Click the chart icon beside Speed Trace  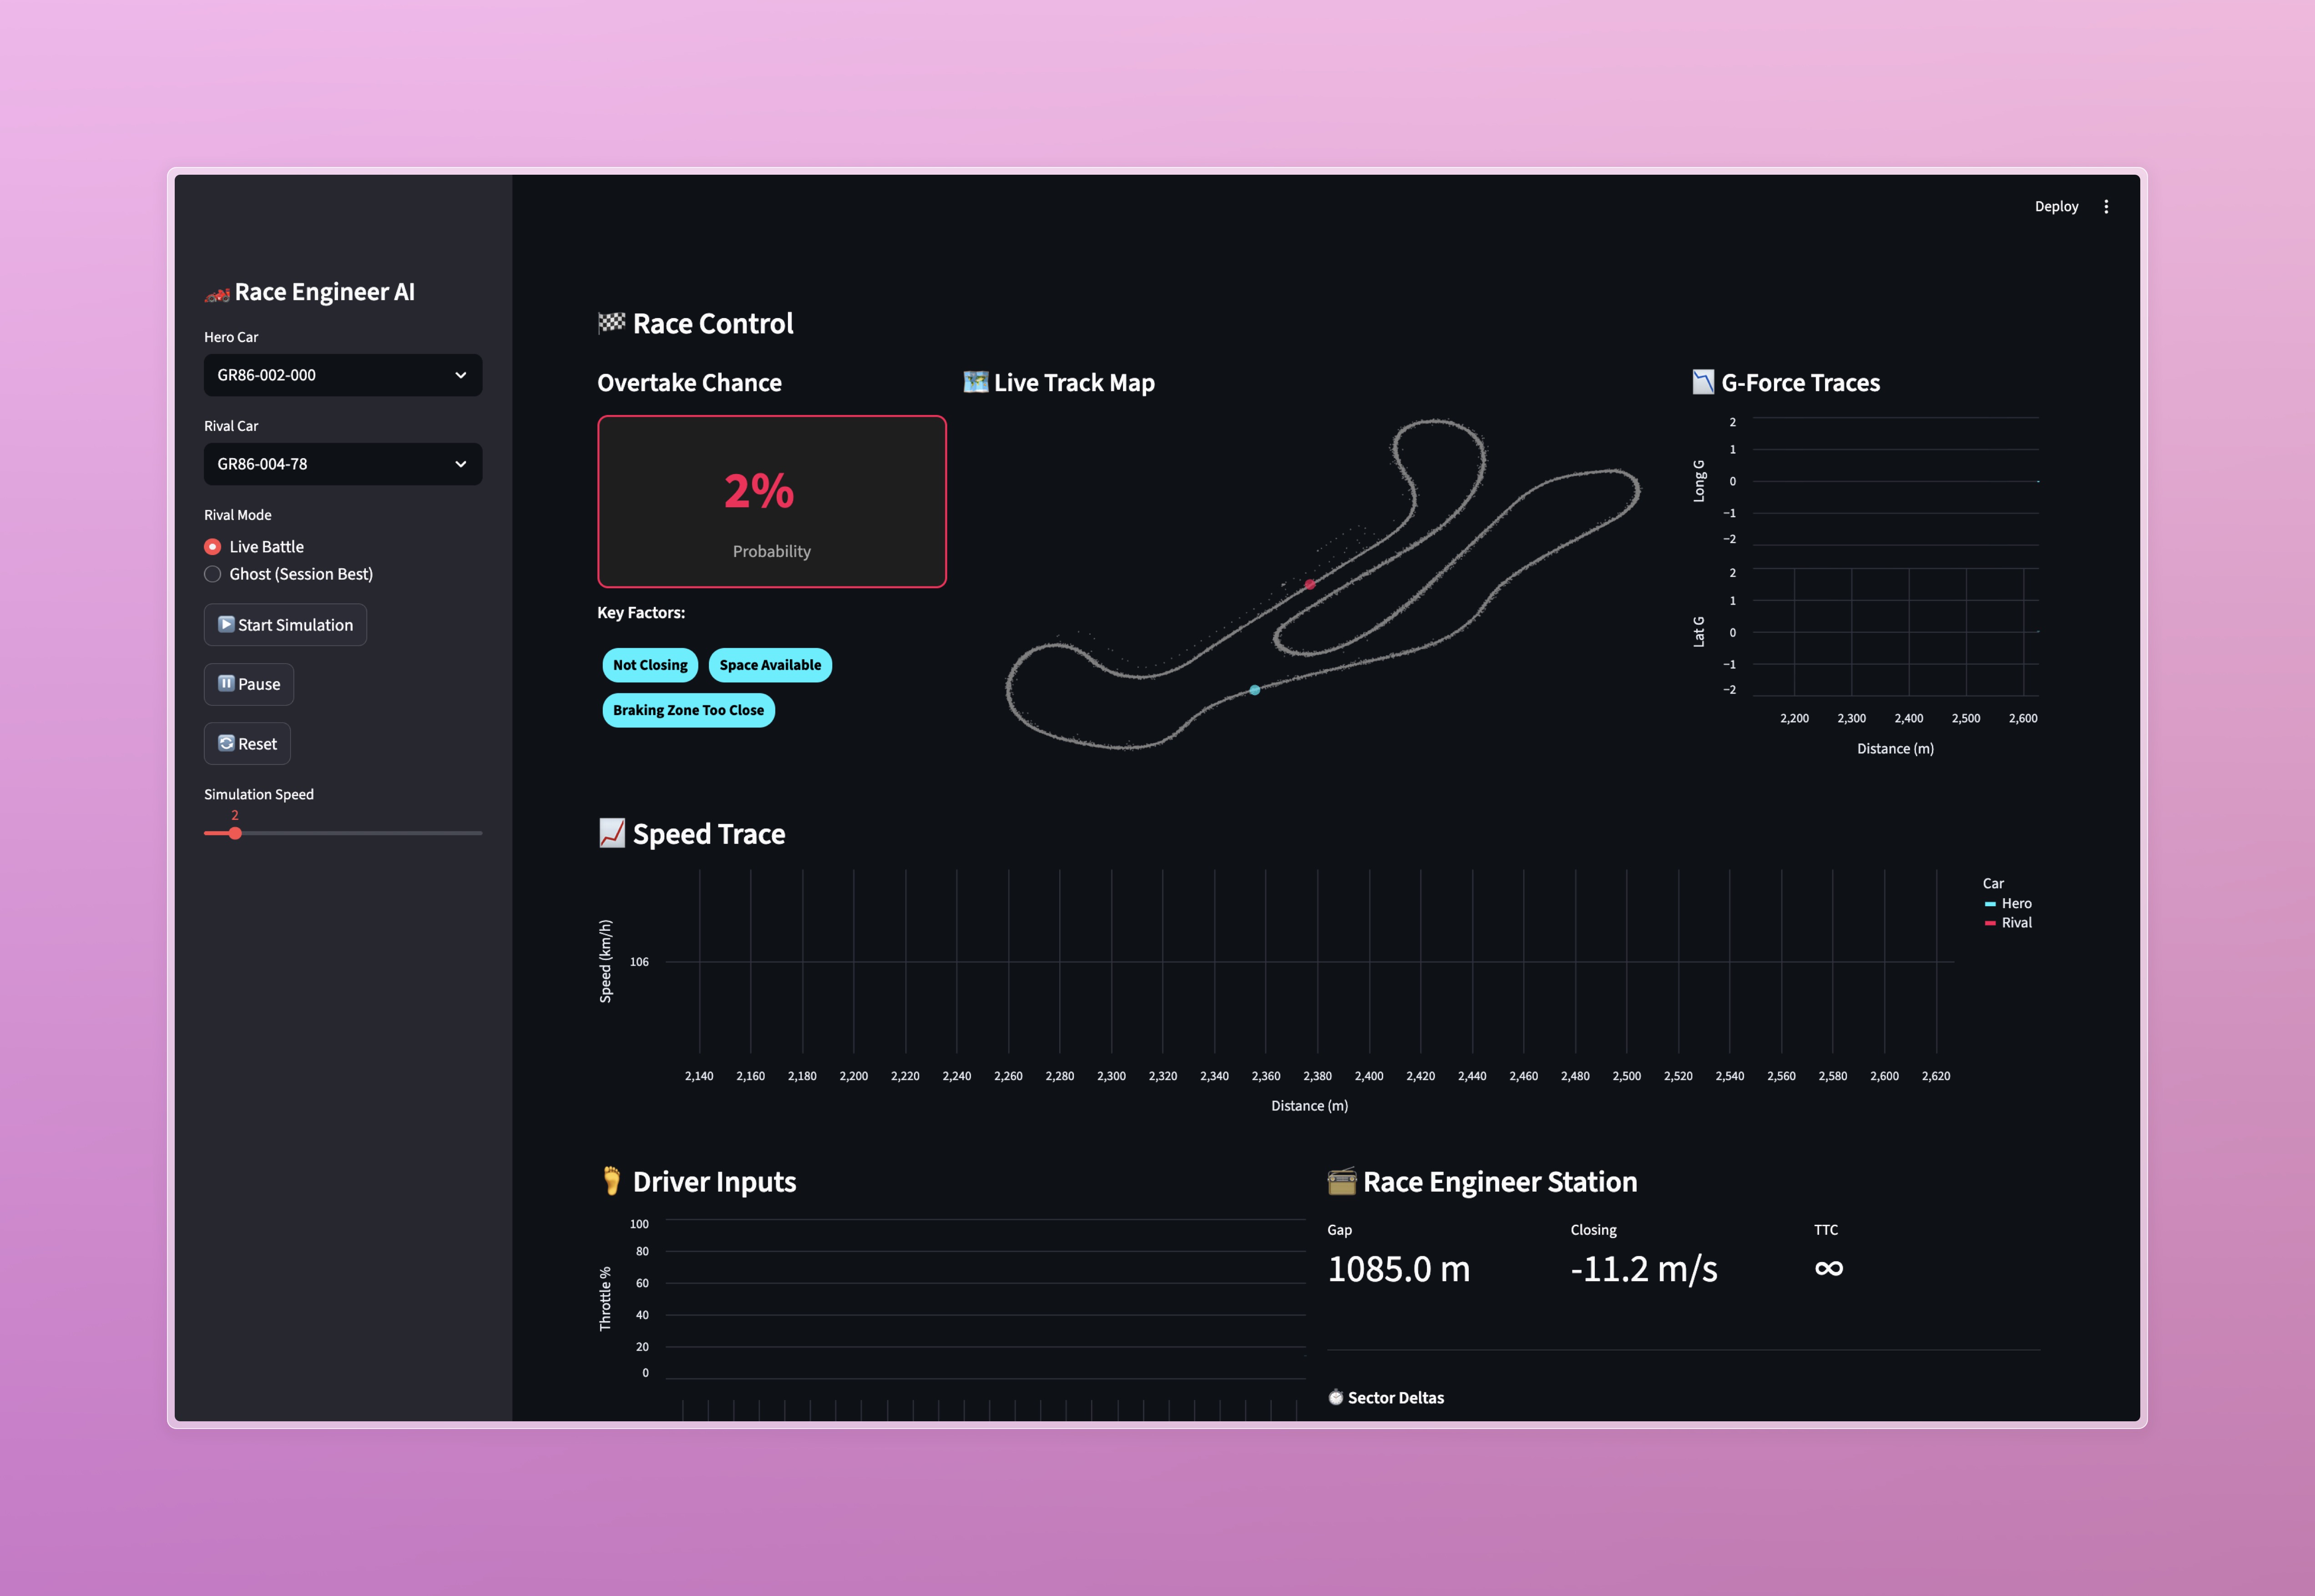click(611, 833)
